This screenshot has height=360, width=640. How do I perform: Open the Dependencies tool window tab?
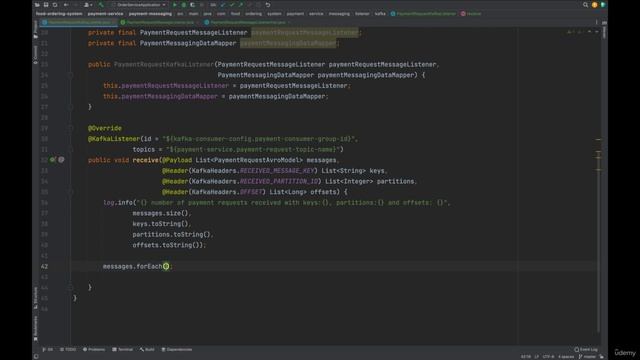coord(177,350)
